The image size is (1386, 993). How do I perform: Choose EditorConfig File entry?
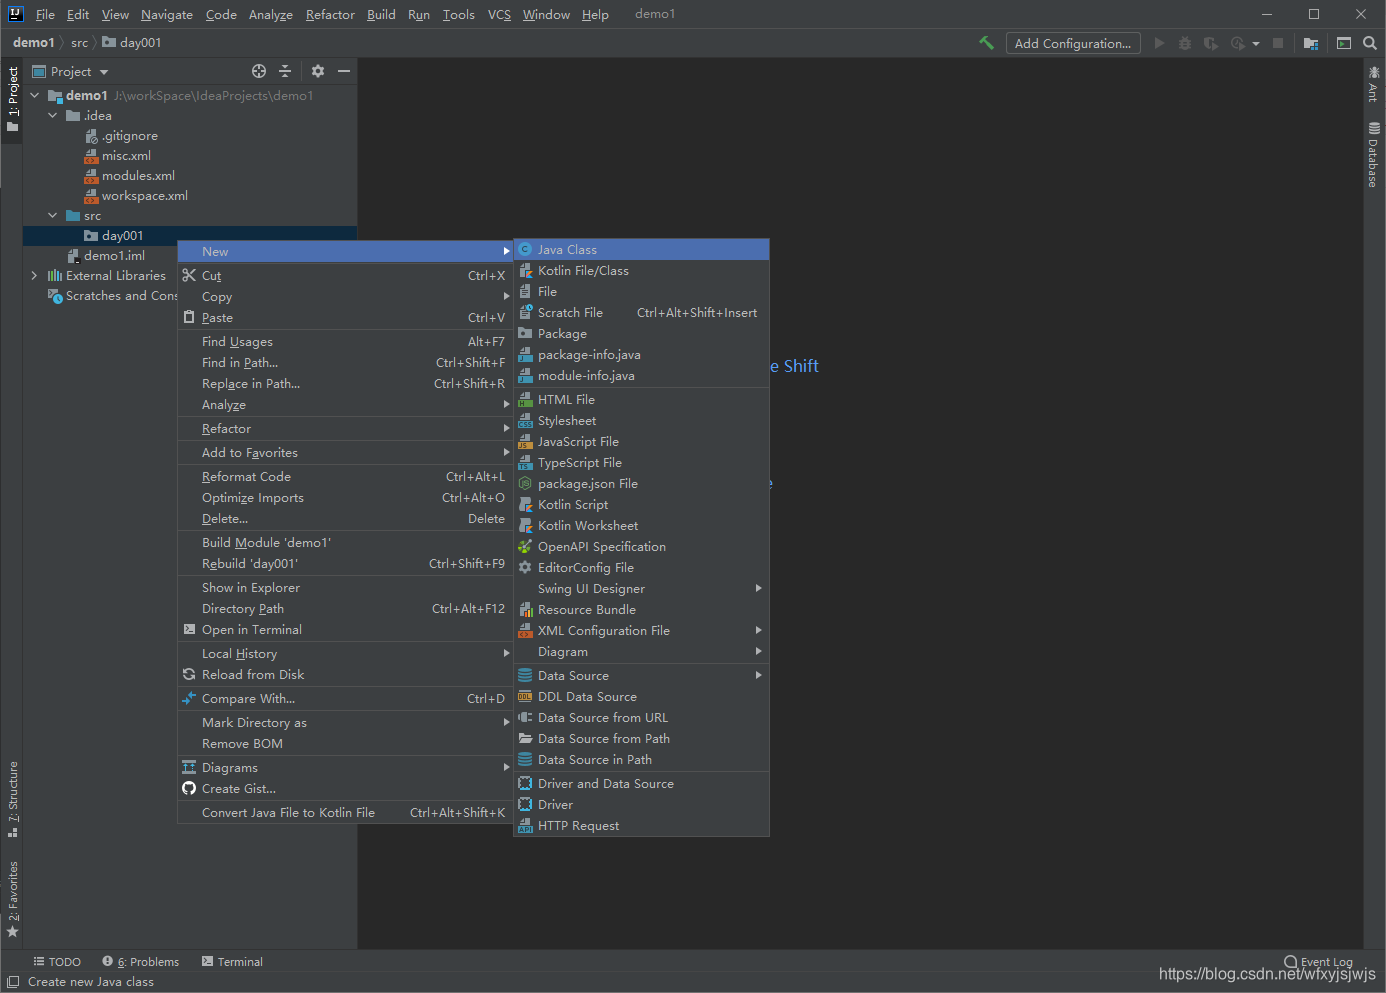point(641,568)
